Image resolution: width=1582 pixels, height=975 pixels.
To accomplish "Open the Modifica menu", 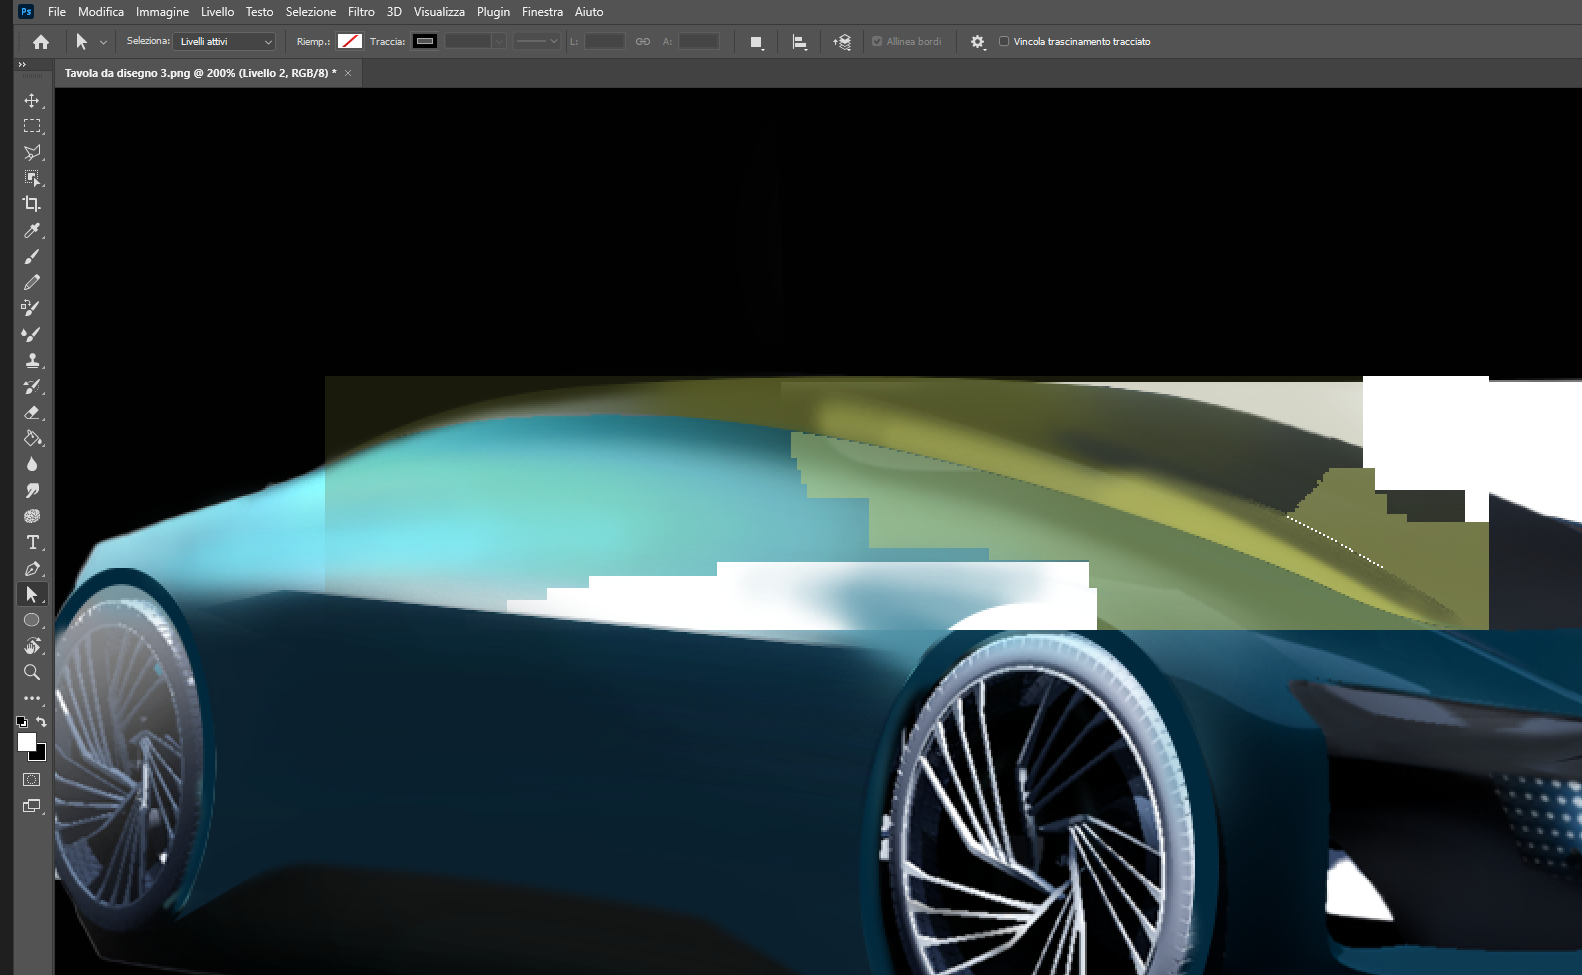I will pyautogui.click(x=101, y=12).
